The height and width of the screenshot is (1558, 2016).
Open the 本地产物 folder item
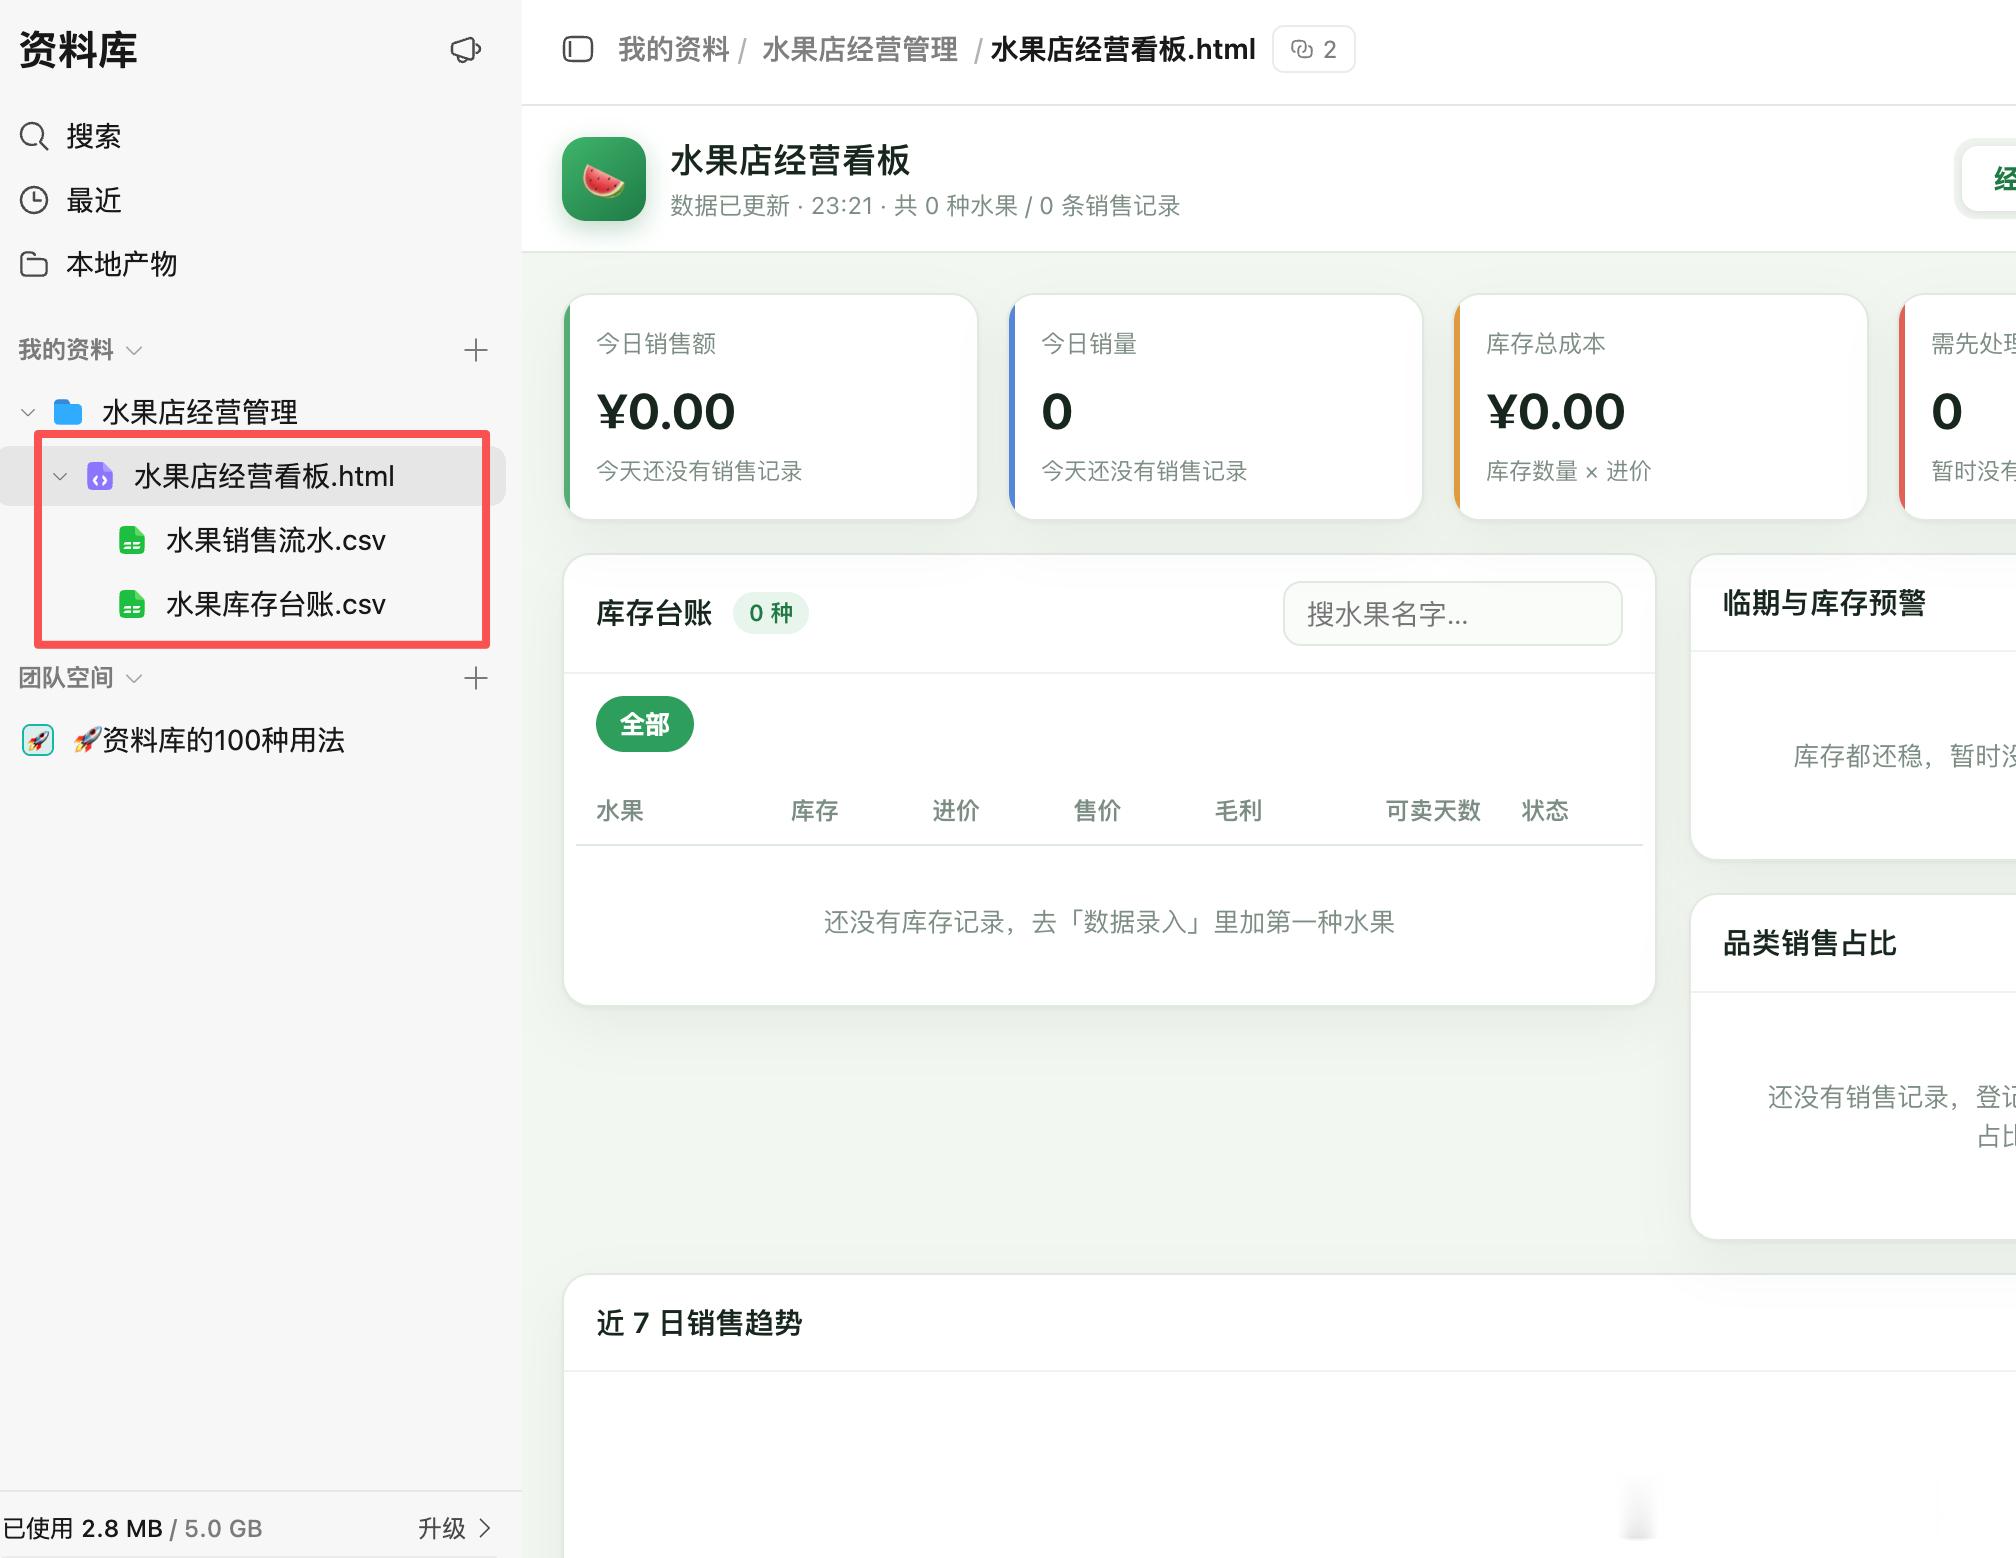tap(98, 264)
